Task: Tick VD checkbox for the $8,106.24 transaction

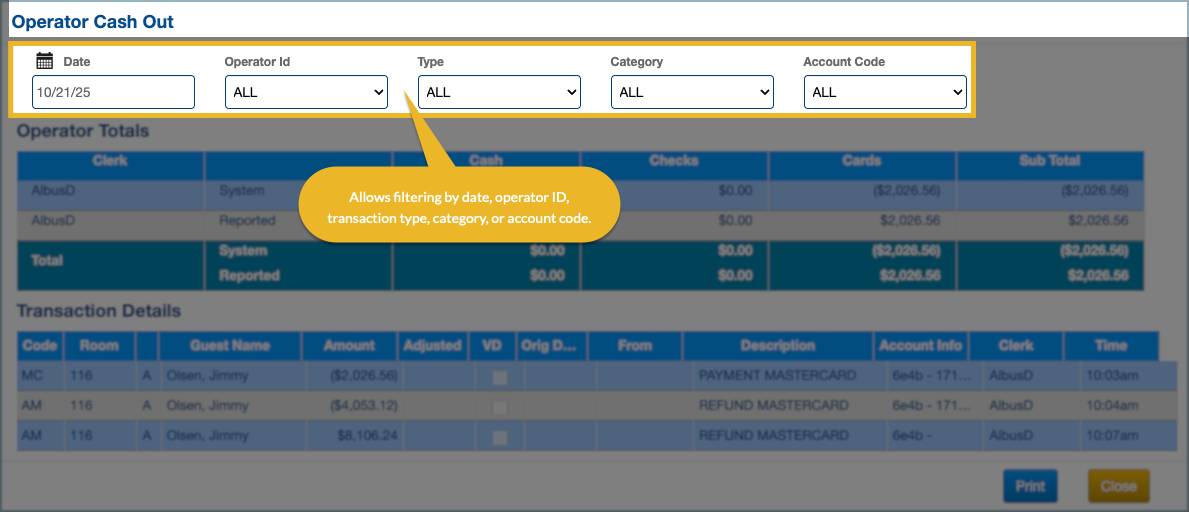Action: click(x=500, y=437)
